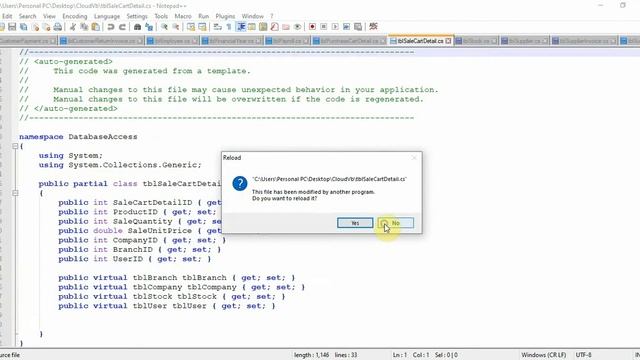Click Yes in the Reload dialog
The height and width of the screenshot is (360, 640).
tap(355, 223)
